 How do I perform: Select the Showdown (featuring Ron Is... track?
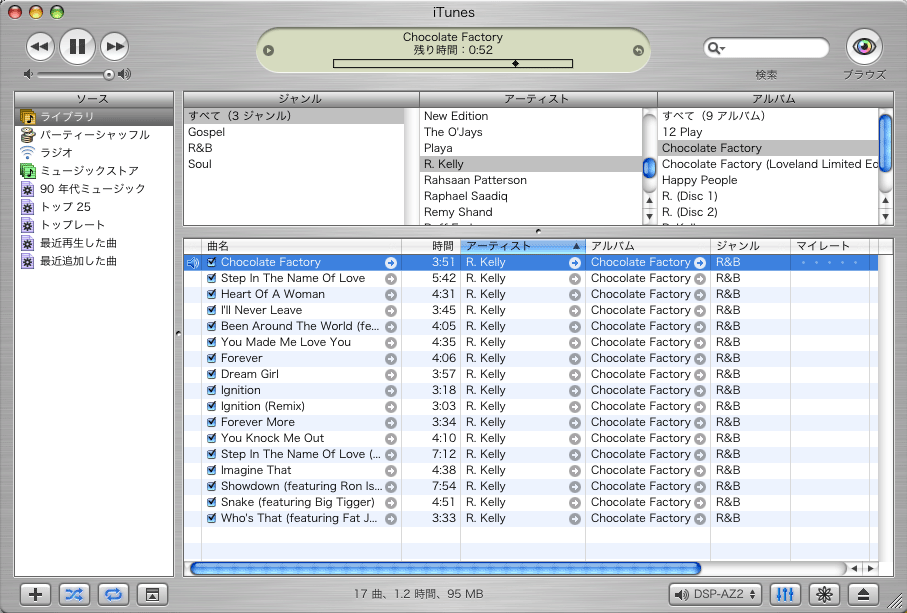click(x=531, y=486)
